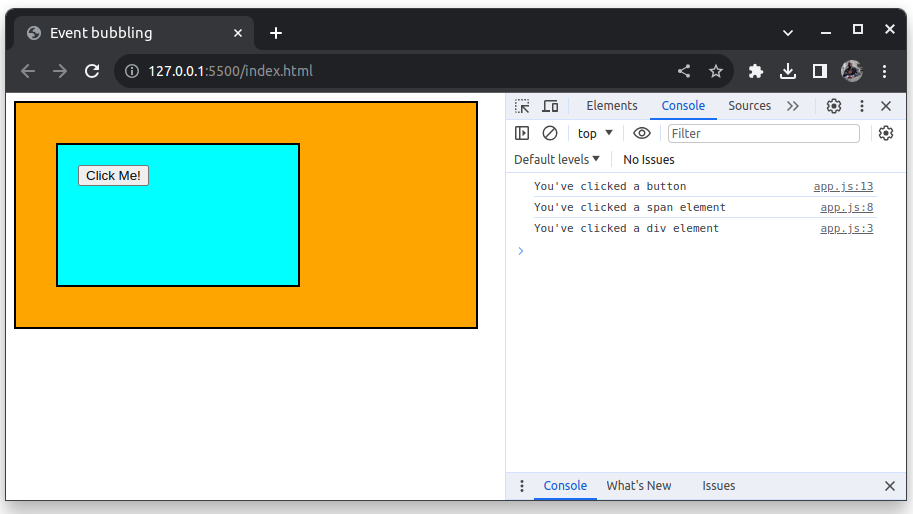Viewport: 913px width, 514px height.
Task: Toggle the browser side panel icon
Action: pos(820,71)
